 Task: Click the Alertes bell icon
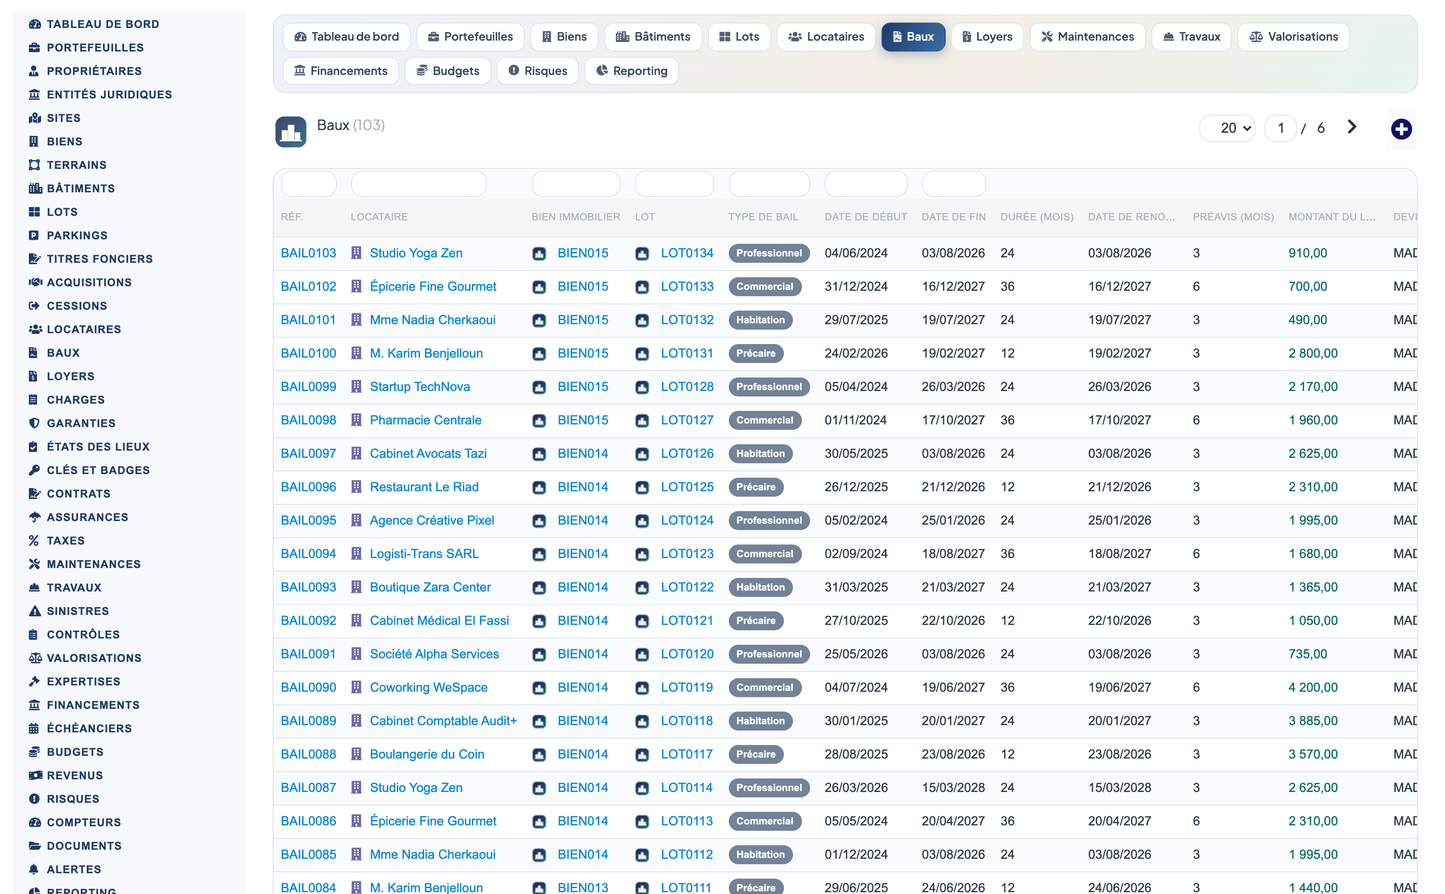pos(35,869)
